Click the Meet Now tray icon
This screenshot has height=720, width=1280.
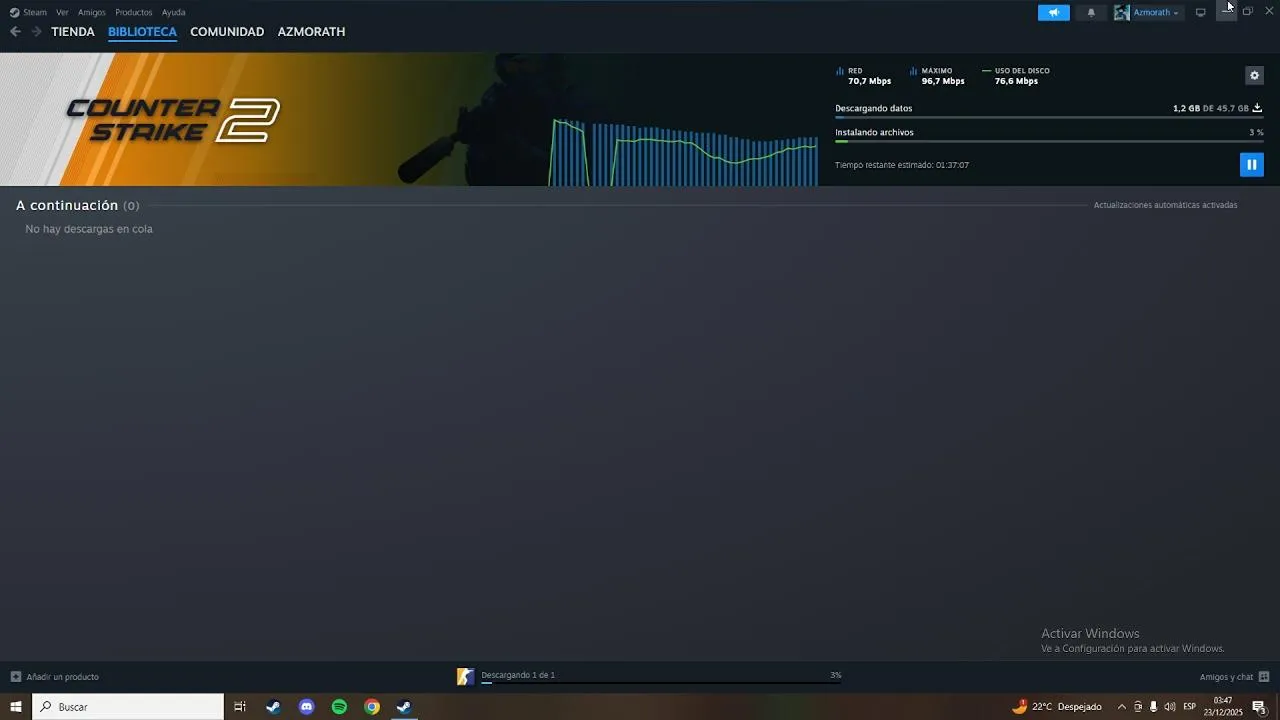(x=1138, y=707)
